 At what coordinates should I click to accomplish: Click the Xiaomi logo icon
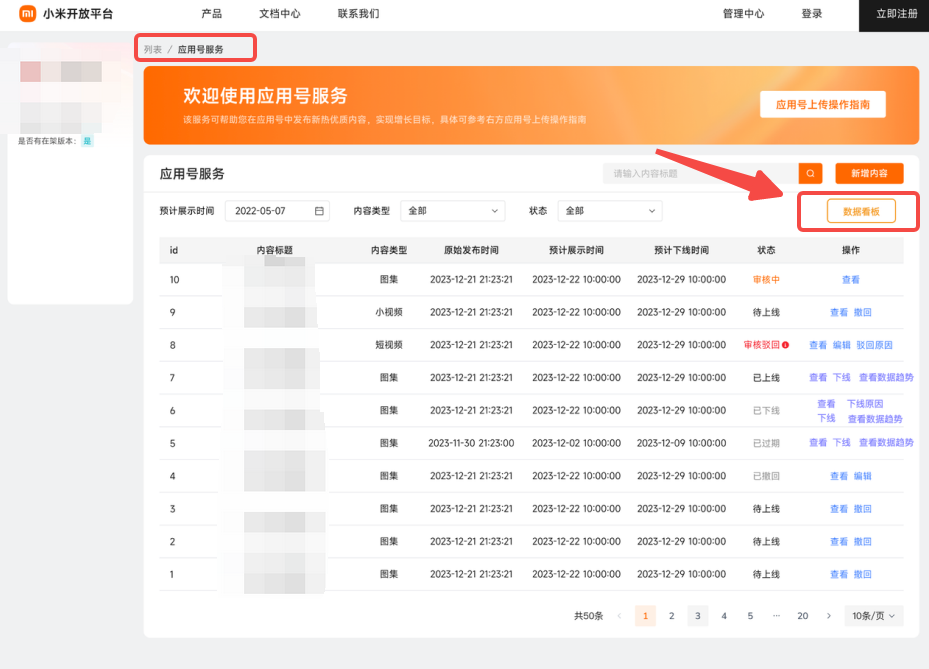point(27,14)
